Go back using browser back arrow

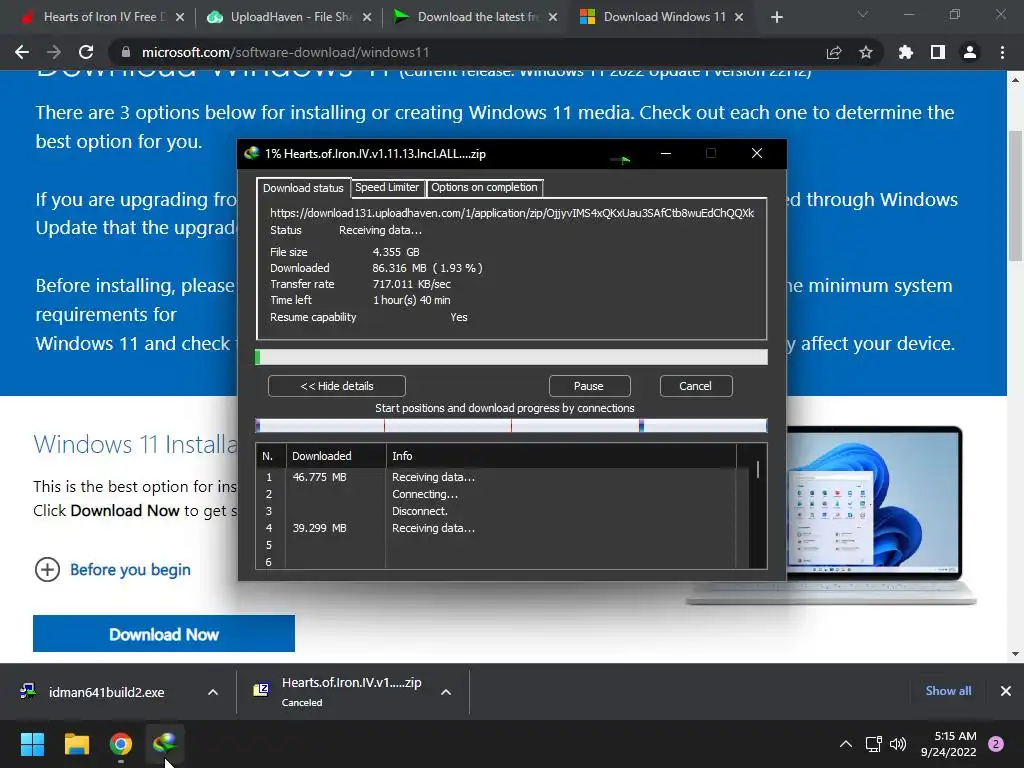pos(22,52)
